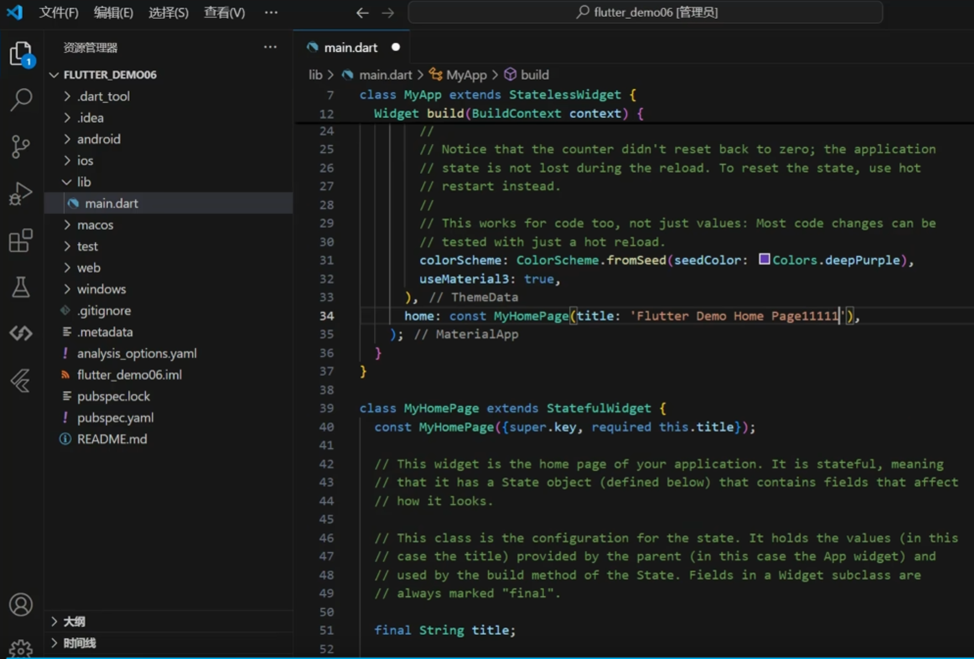Screen dimensions: 974x659
Task: Open the Extensions view icon
Action: point(21,240)
